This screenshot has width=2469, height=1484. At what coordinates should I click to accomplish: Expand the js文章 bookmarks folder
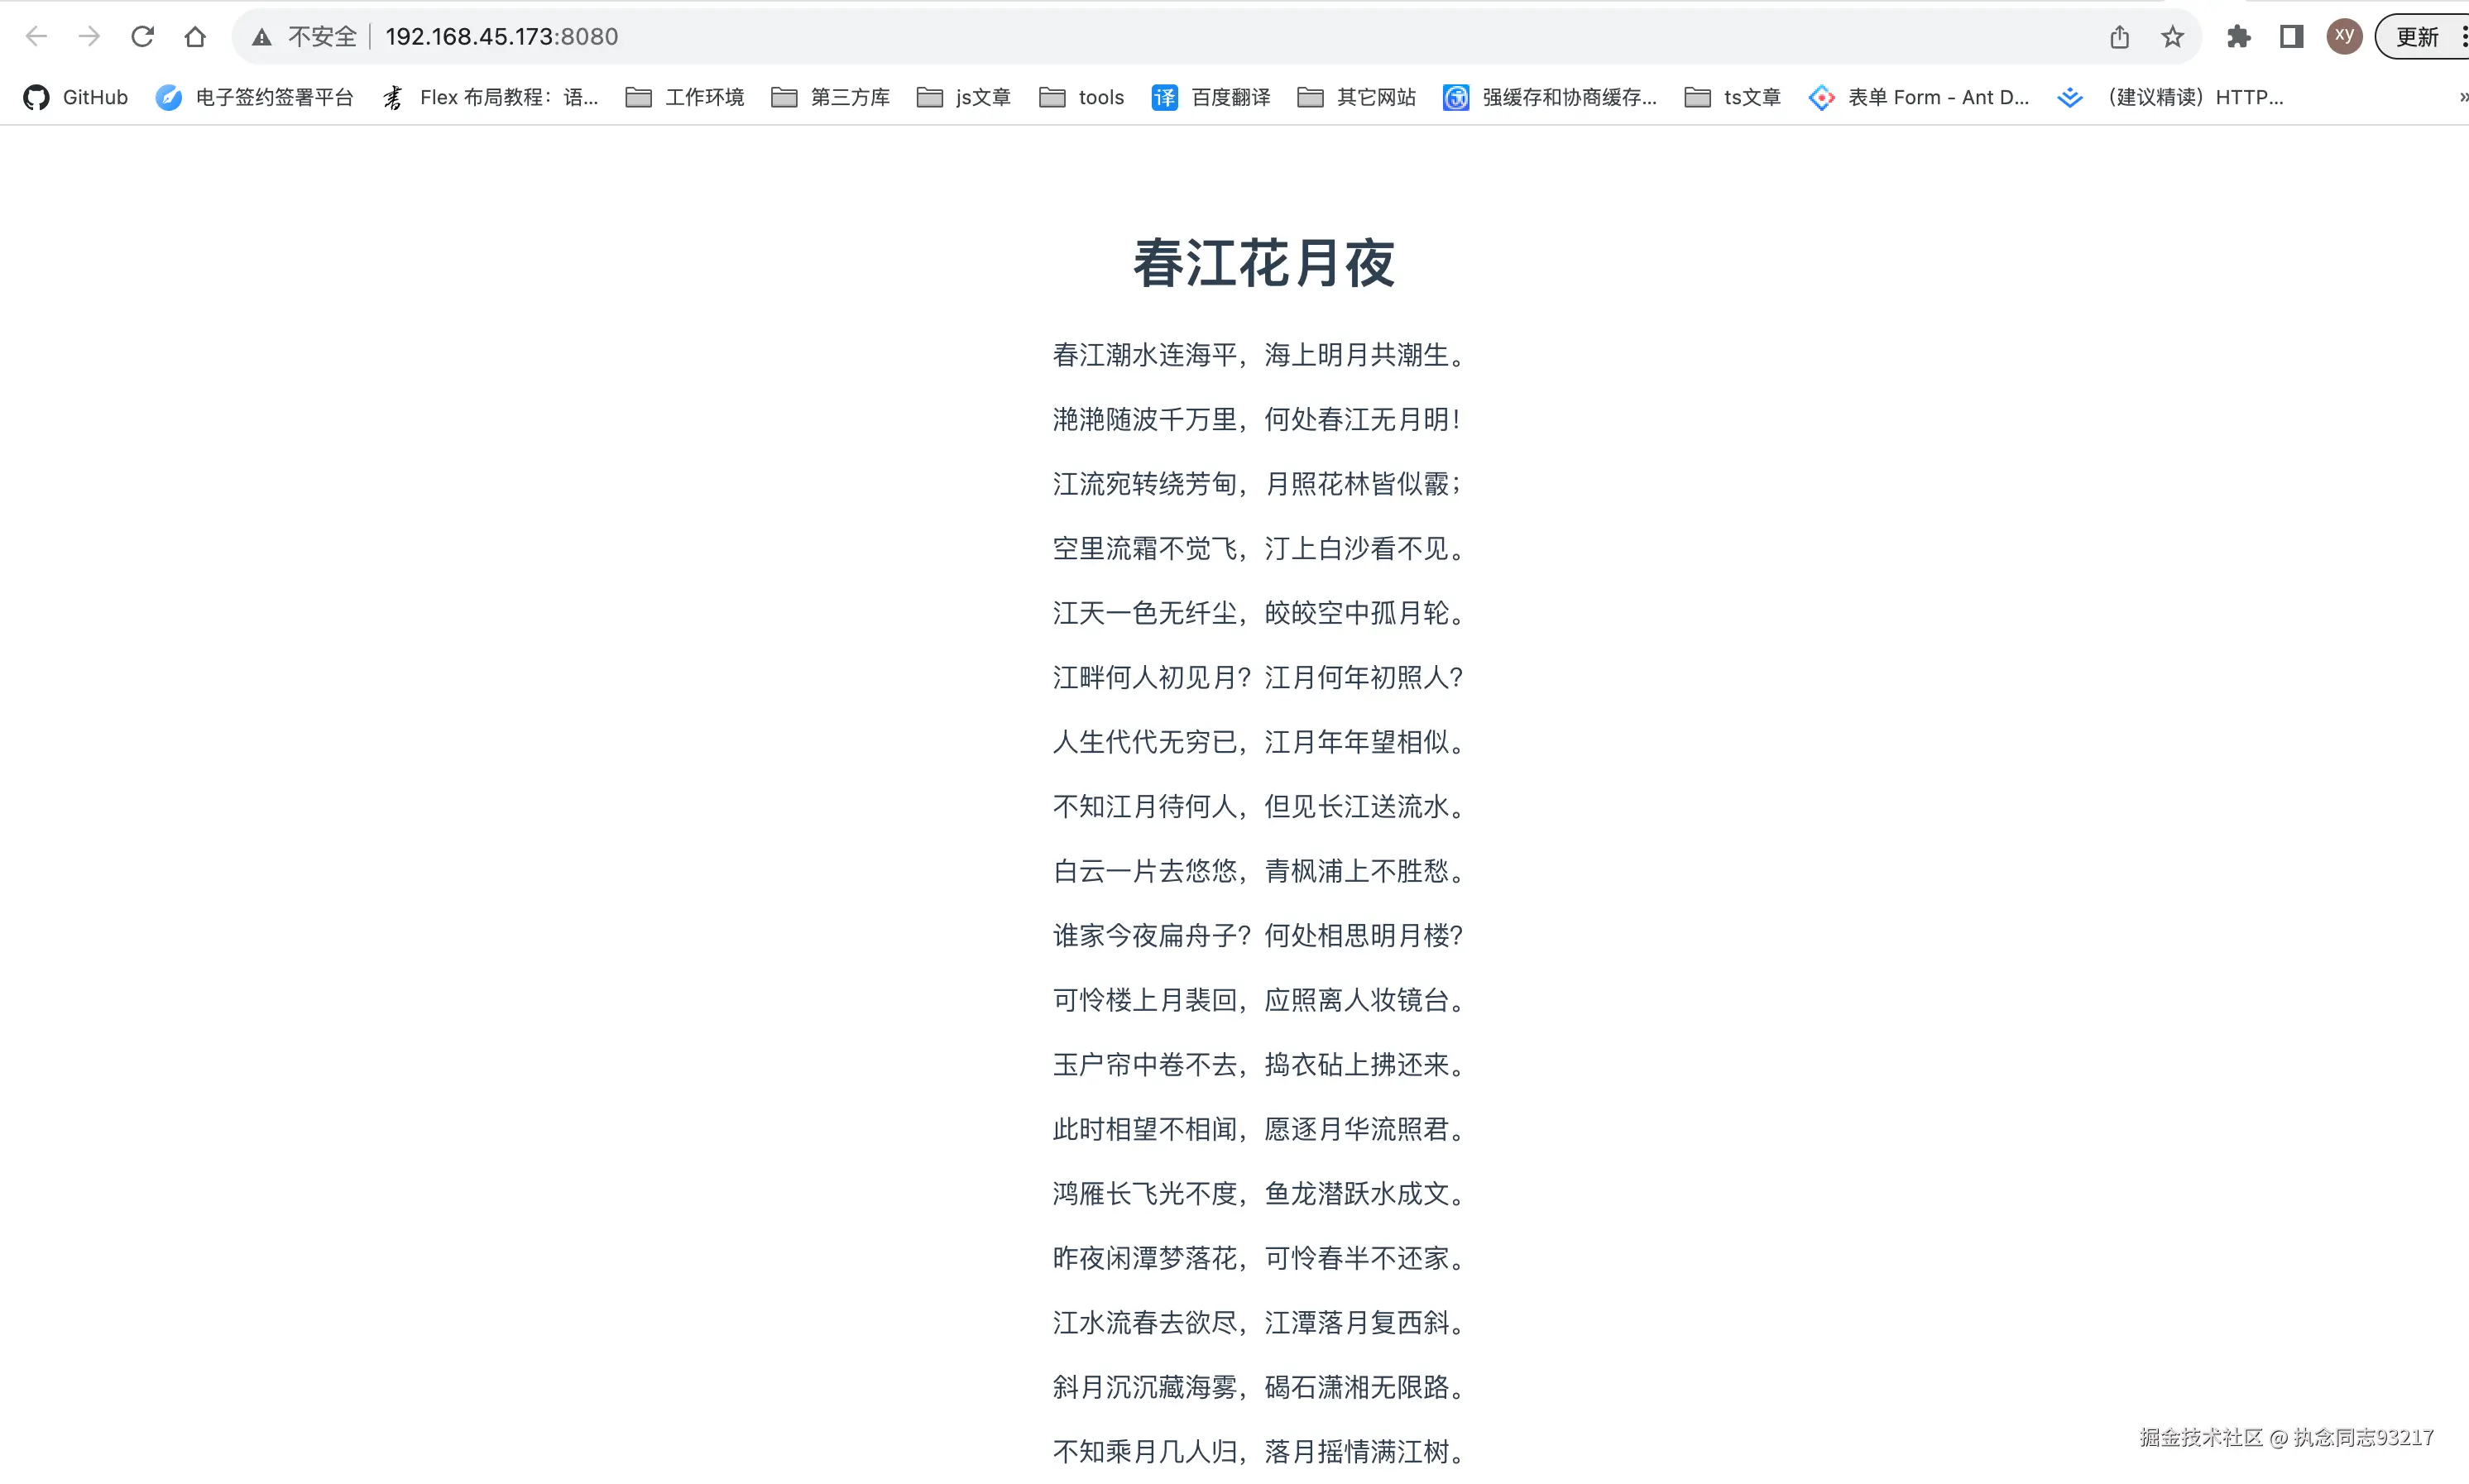[964, 97]
